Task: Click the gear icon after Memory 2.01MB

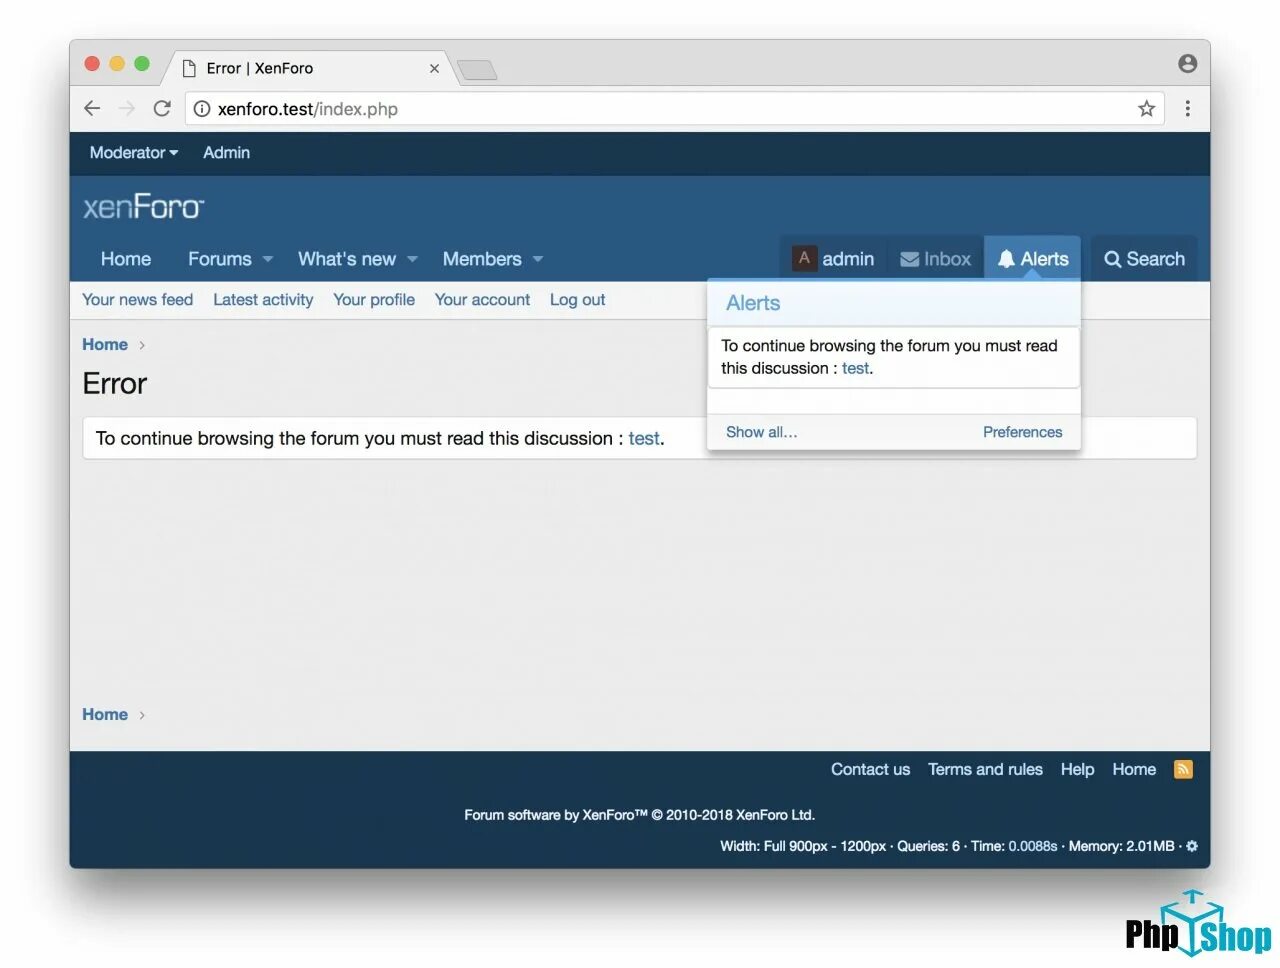Action: coord(1191,846)
